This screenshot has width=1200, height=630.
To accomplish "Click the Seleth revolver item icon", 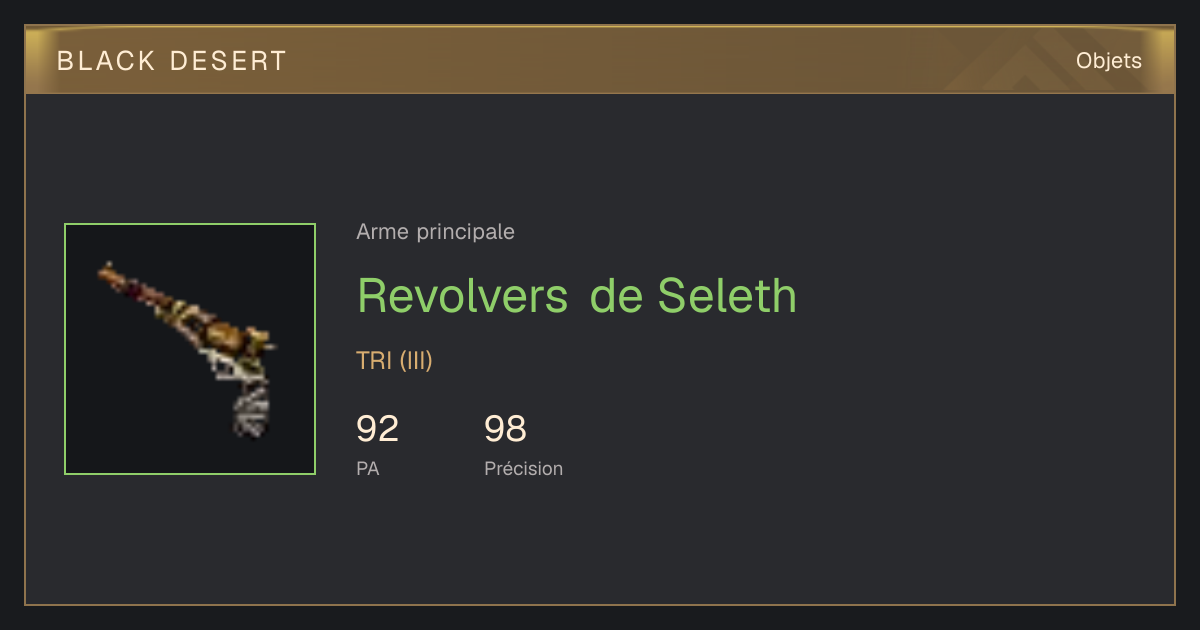I will 190,349.
